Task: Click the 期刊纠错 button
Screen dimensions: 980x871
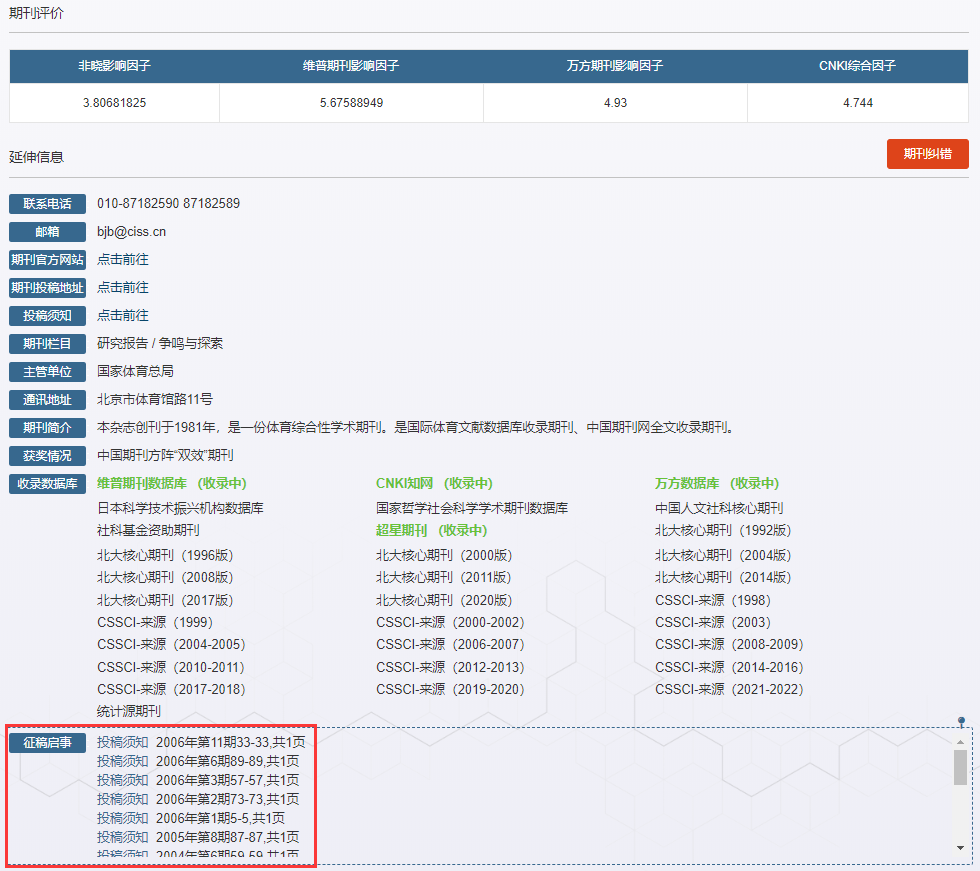Action: point(927,154)
